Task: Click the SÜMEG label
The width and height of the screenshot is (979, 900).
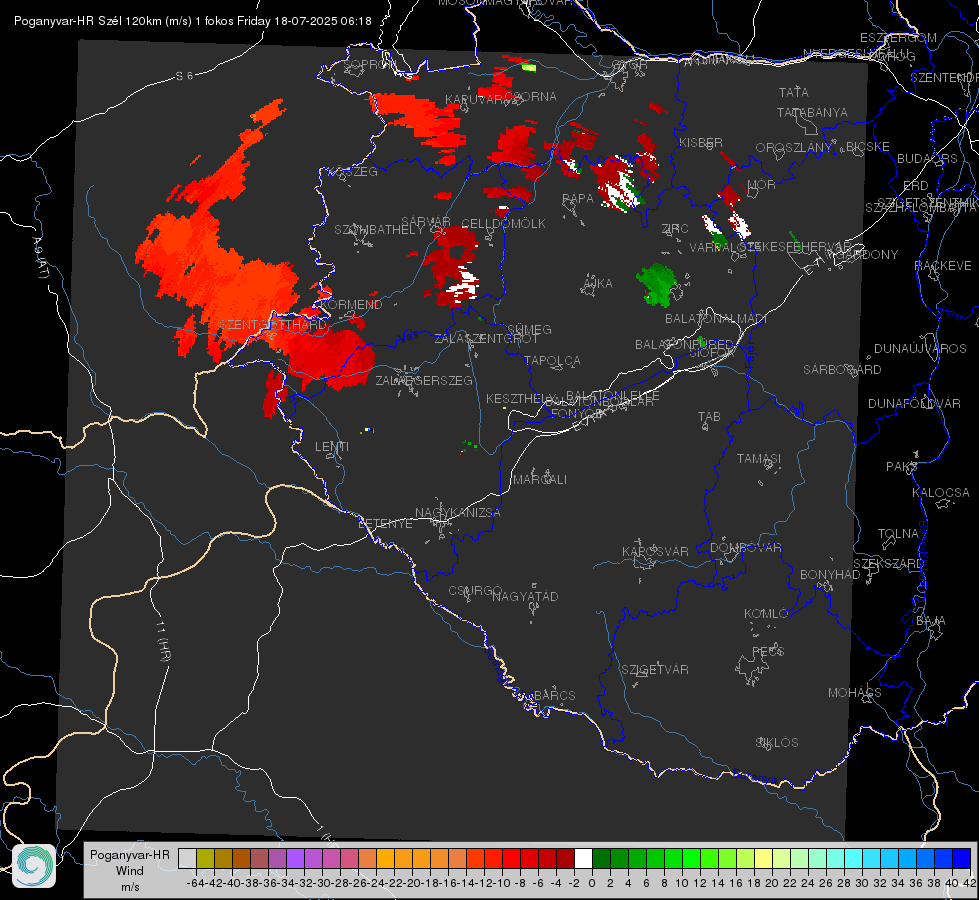Action: tap(529, 329)
